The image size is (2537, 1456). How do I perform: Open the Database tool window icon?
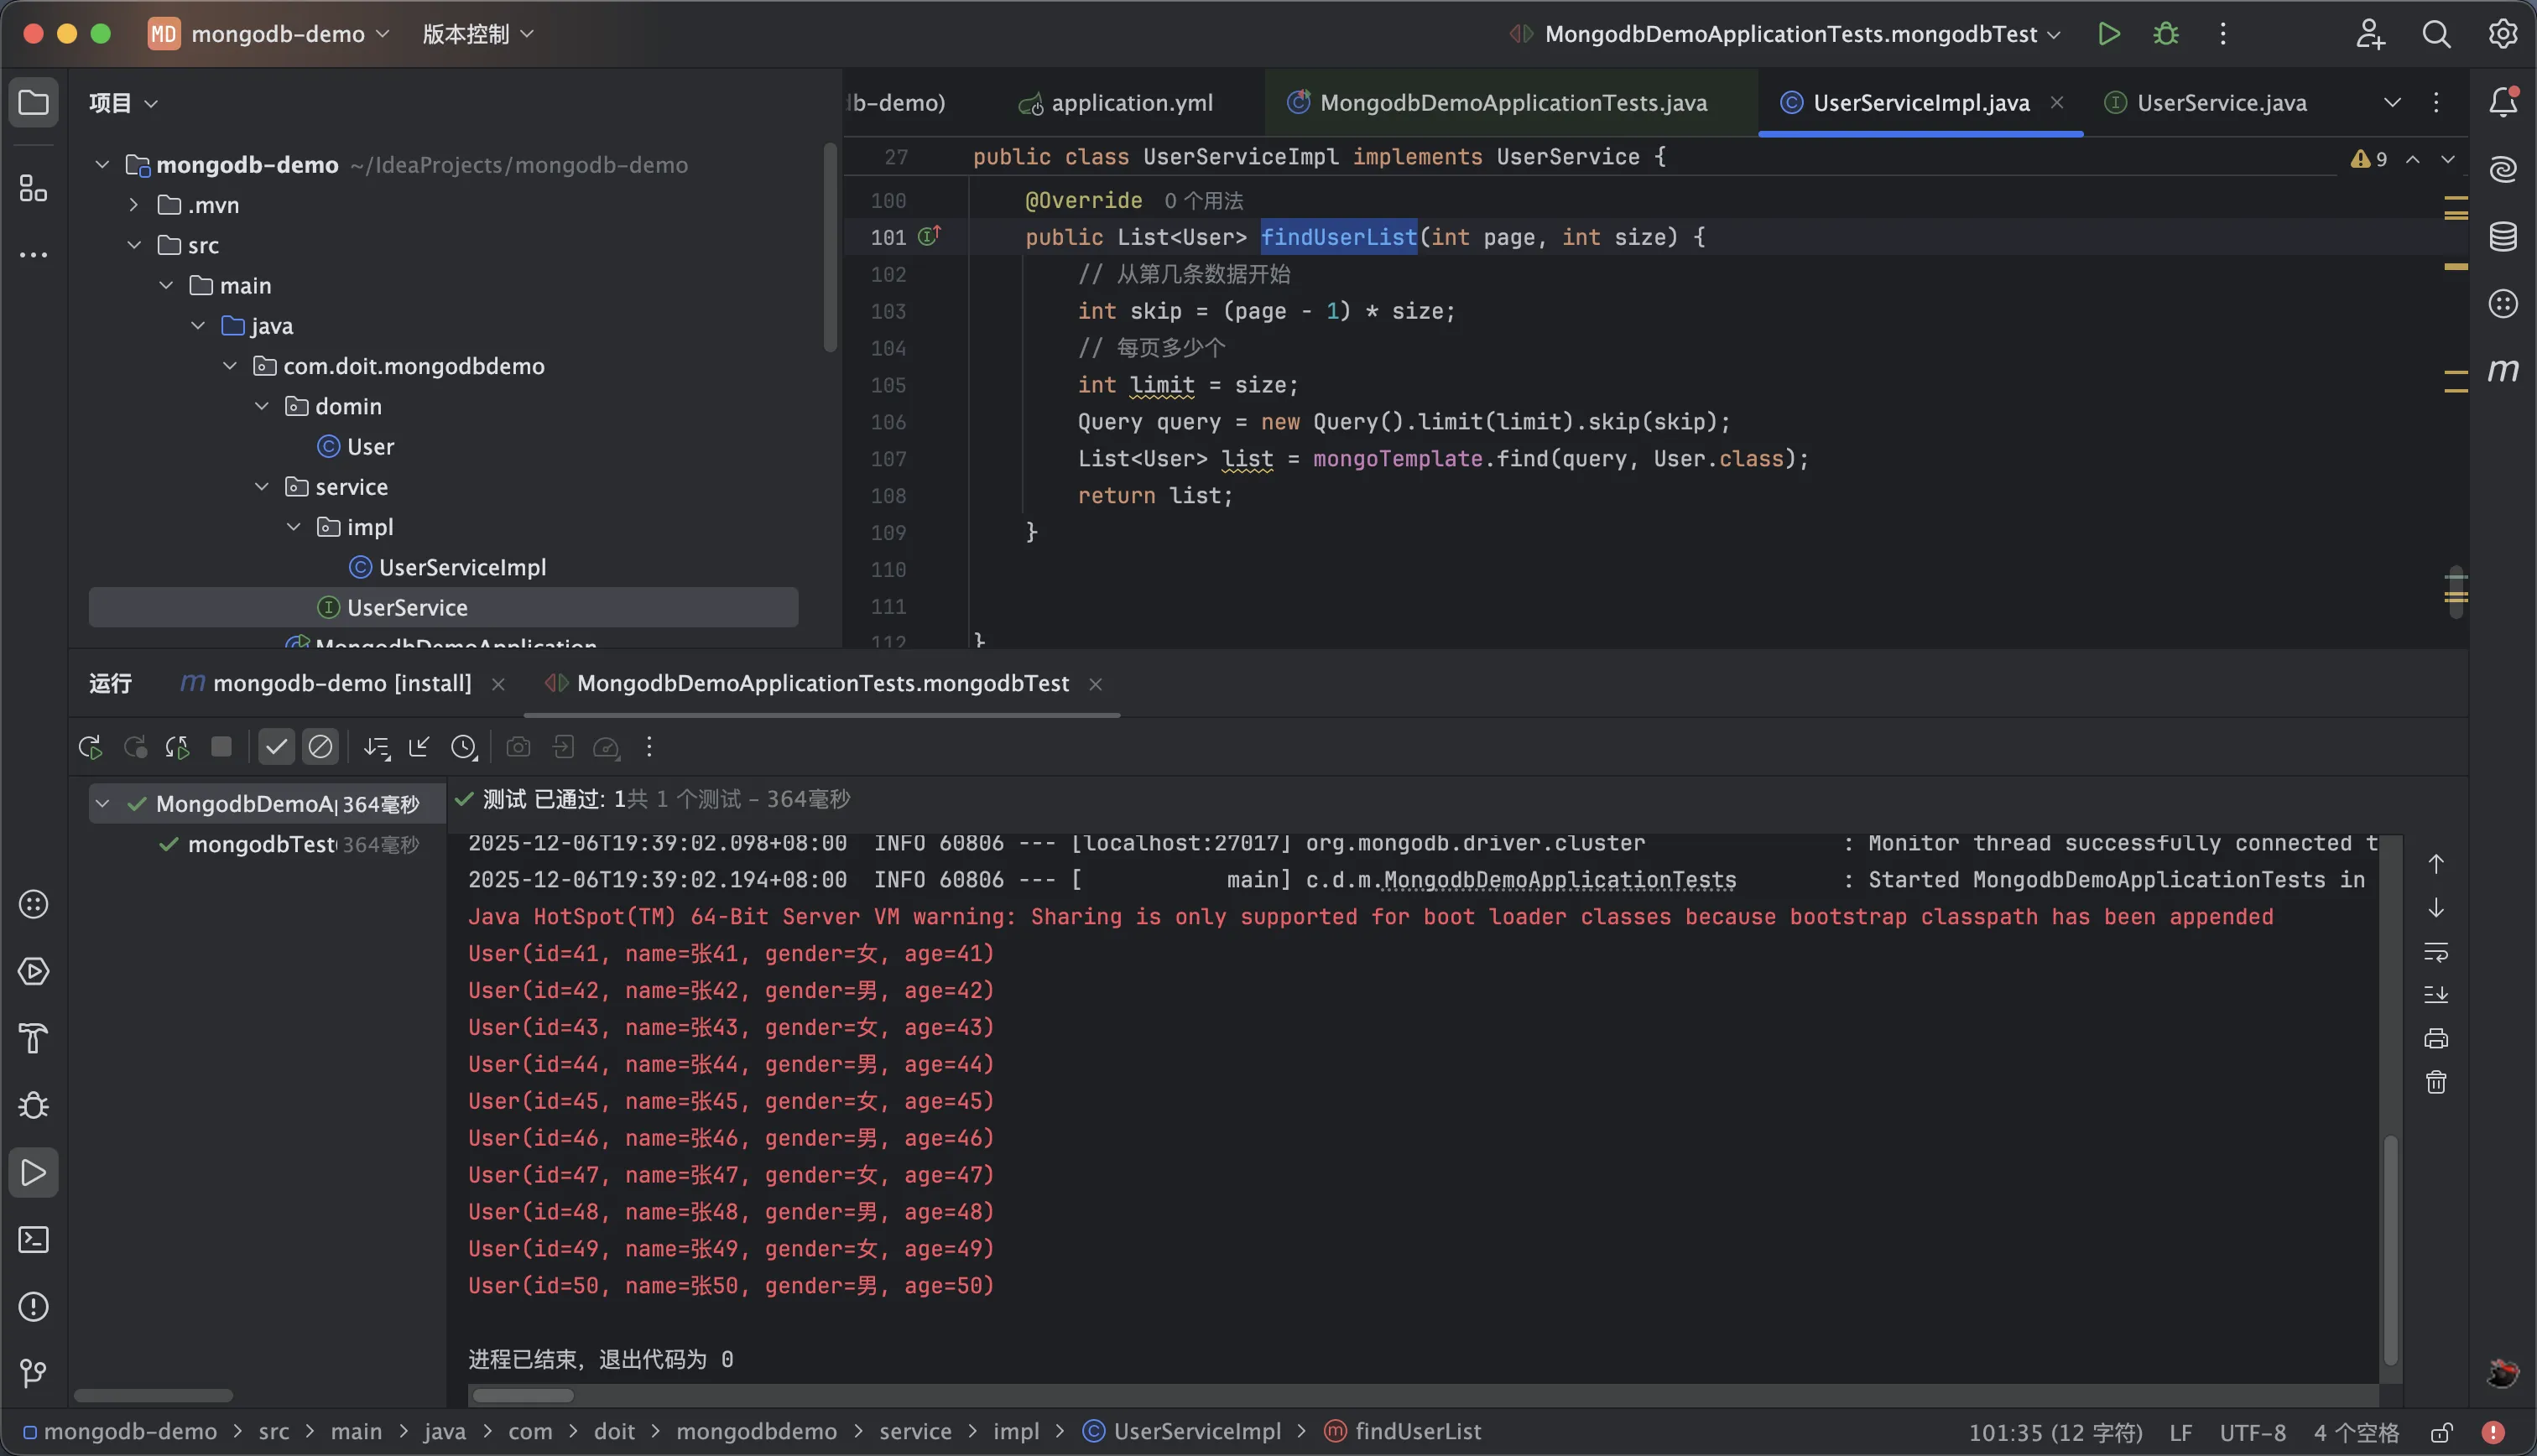(x=2502, y=237)
